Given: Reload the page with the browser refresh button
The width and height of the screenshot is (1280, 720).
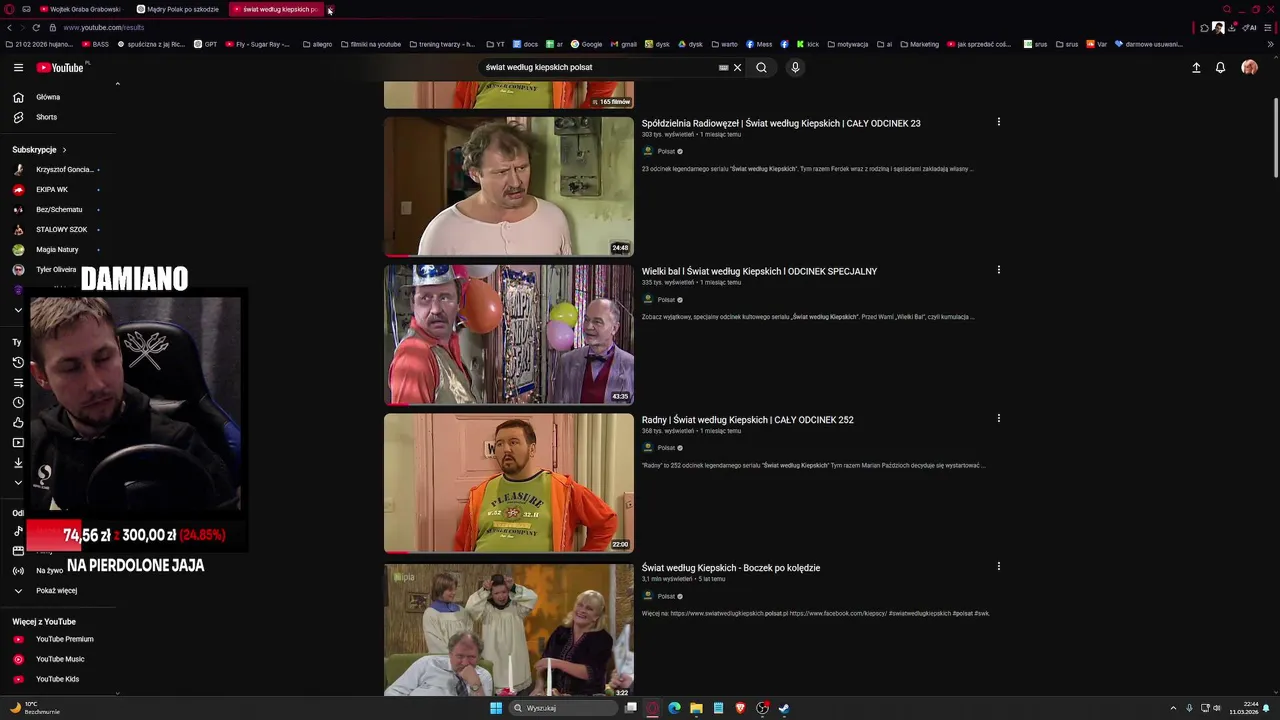Looking at the screenshot, I should 36,27.
